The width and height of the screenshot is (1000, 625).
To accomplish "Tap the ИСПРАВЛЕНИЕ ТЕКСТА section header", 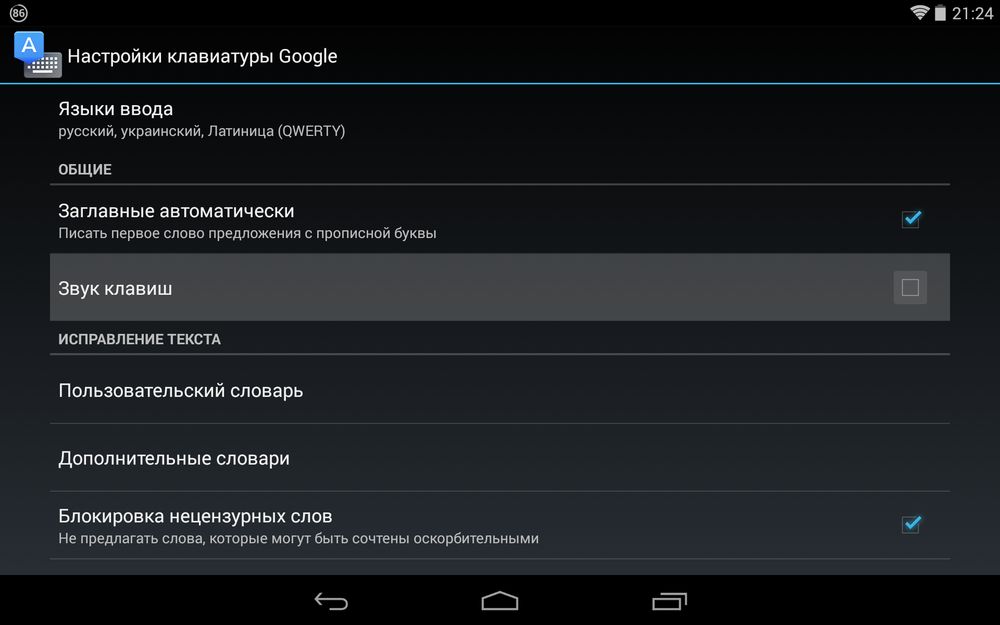I will pyautogui.click(x=140, y=339).
